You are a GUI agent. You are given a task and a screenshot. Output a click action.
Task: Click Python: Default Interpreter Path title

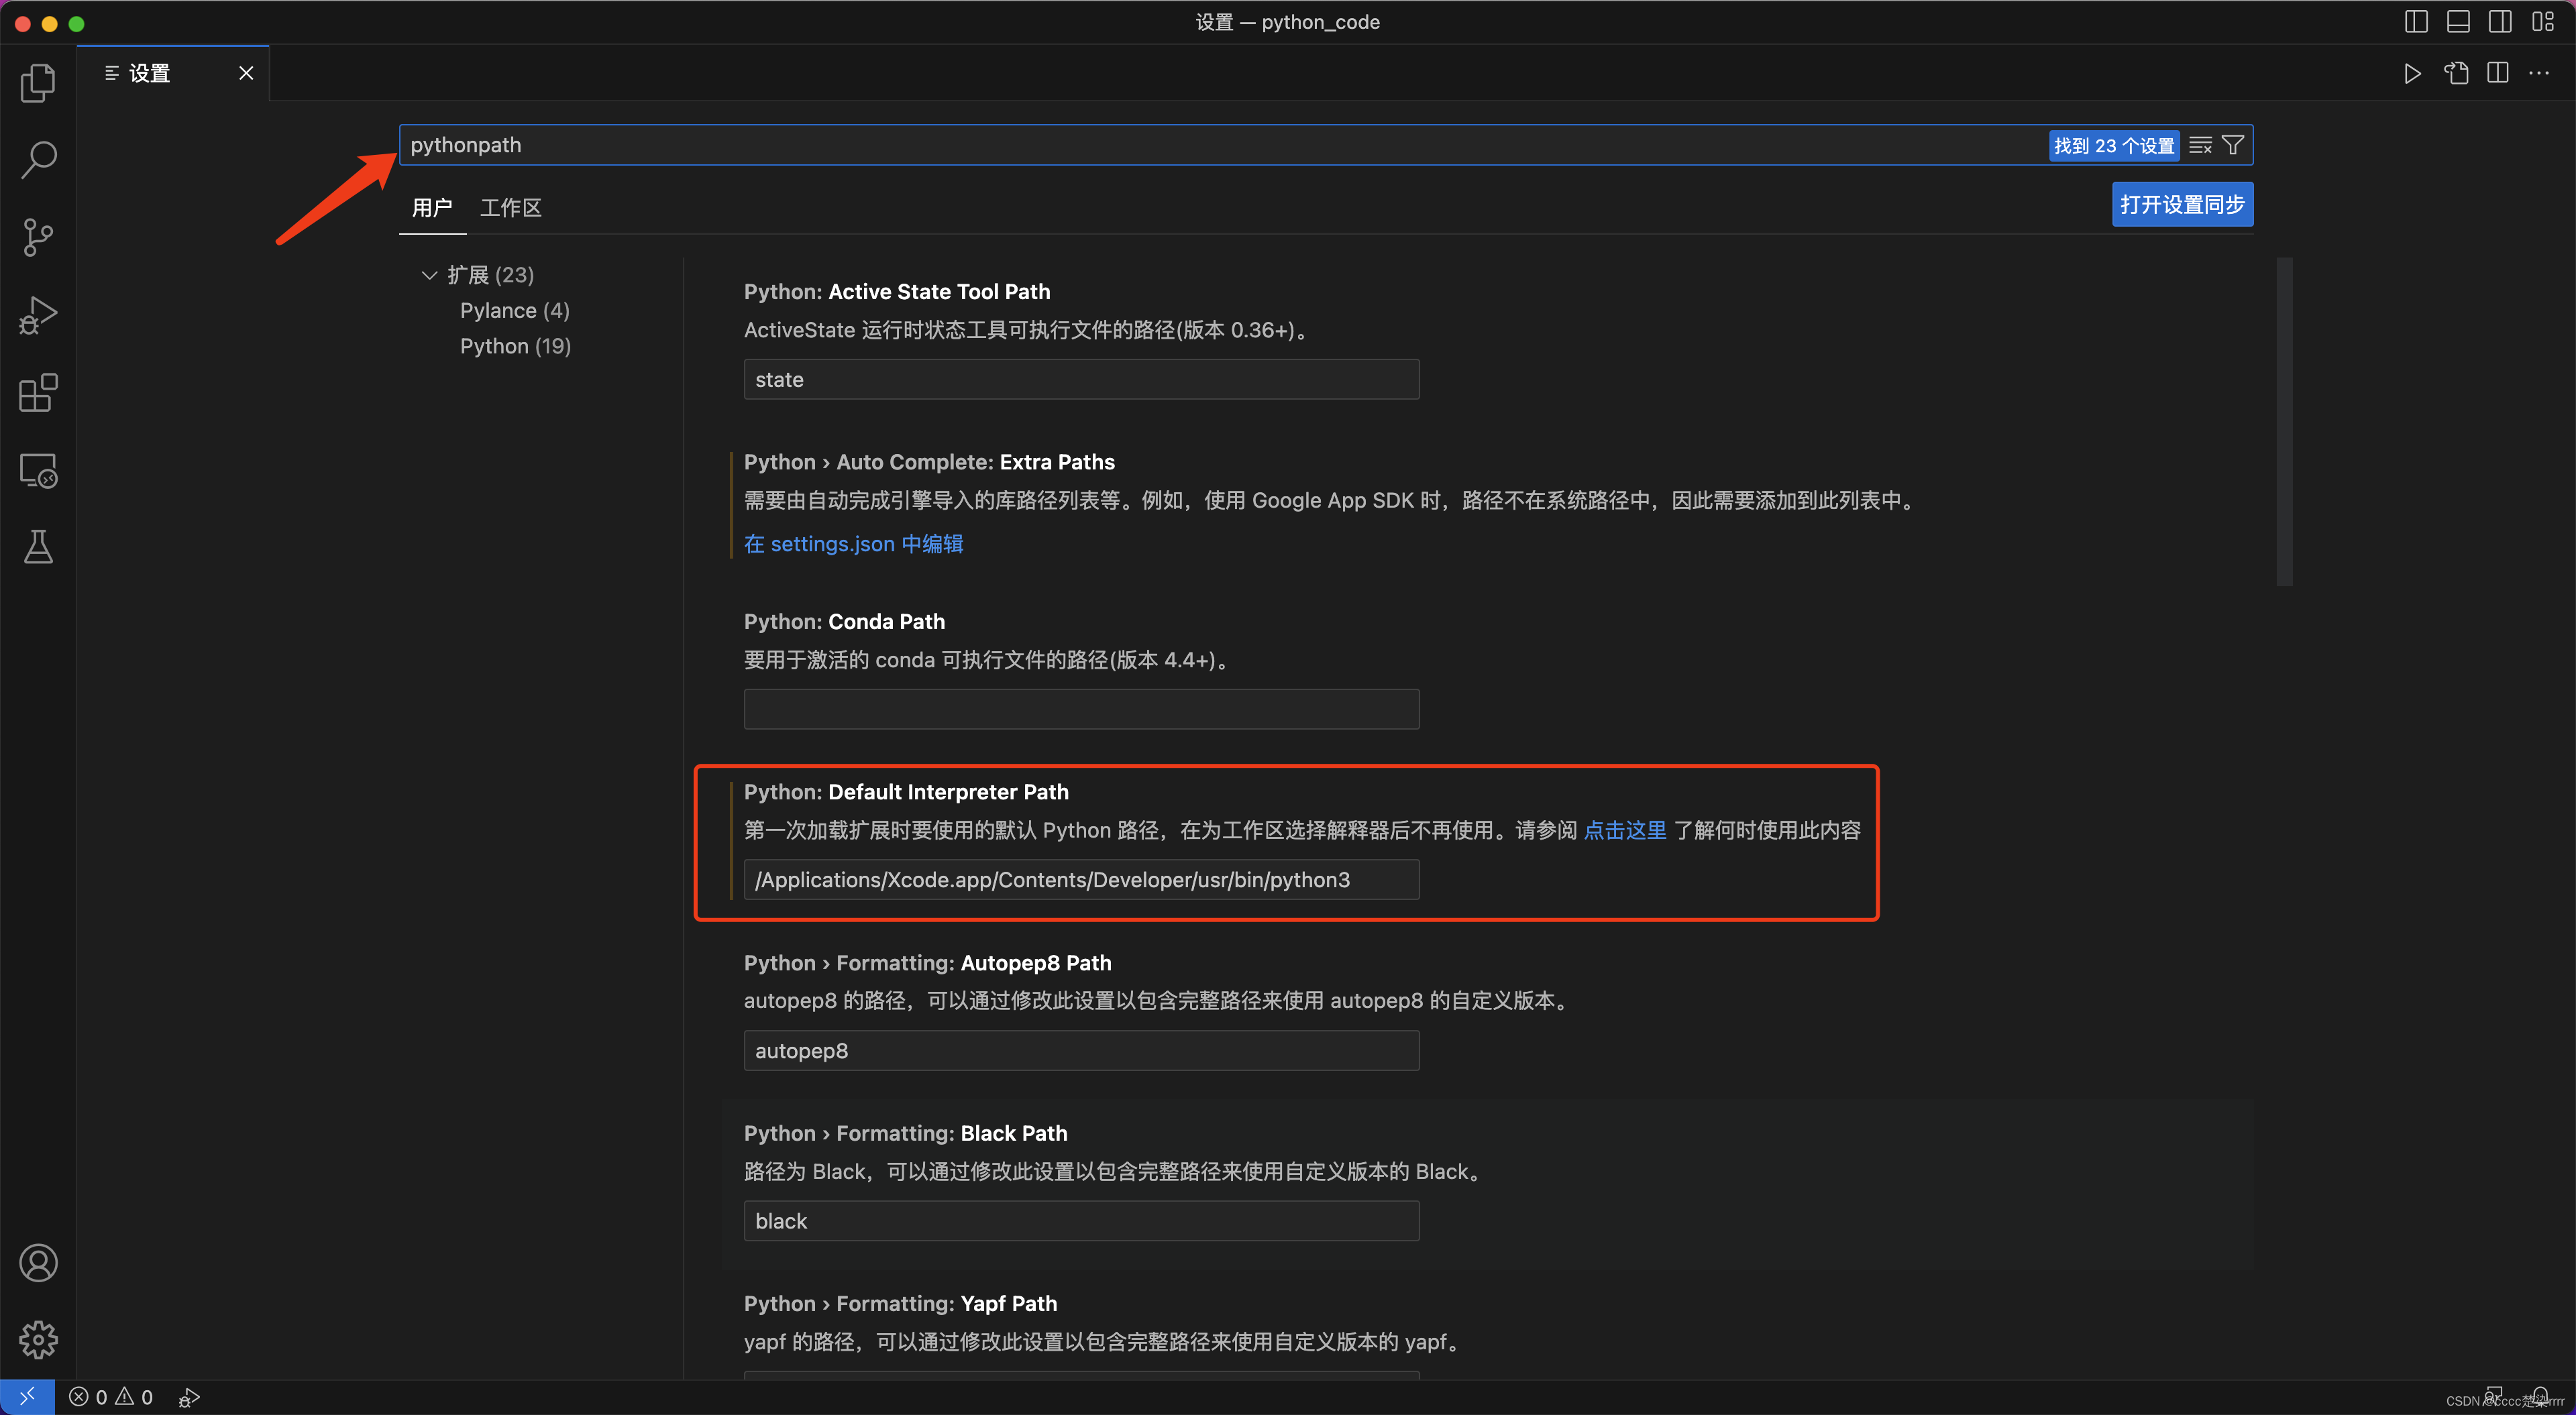(x=906, y=792)
